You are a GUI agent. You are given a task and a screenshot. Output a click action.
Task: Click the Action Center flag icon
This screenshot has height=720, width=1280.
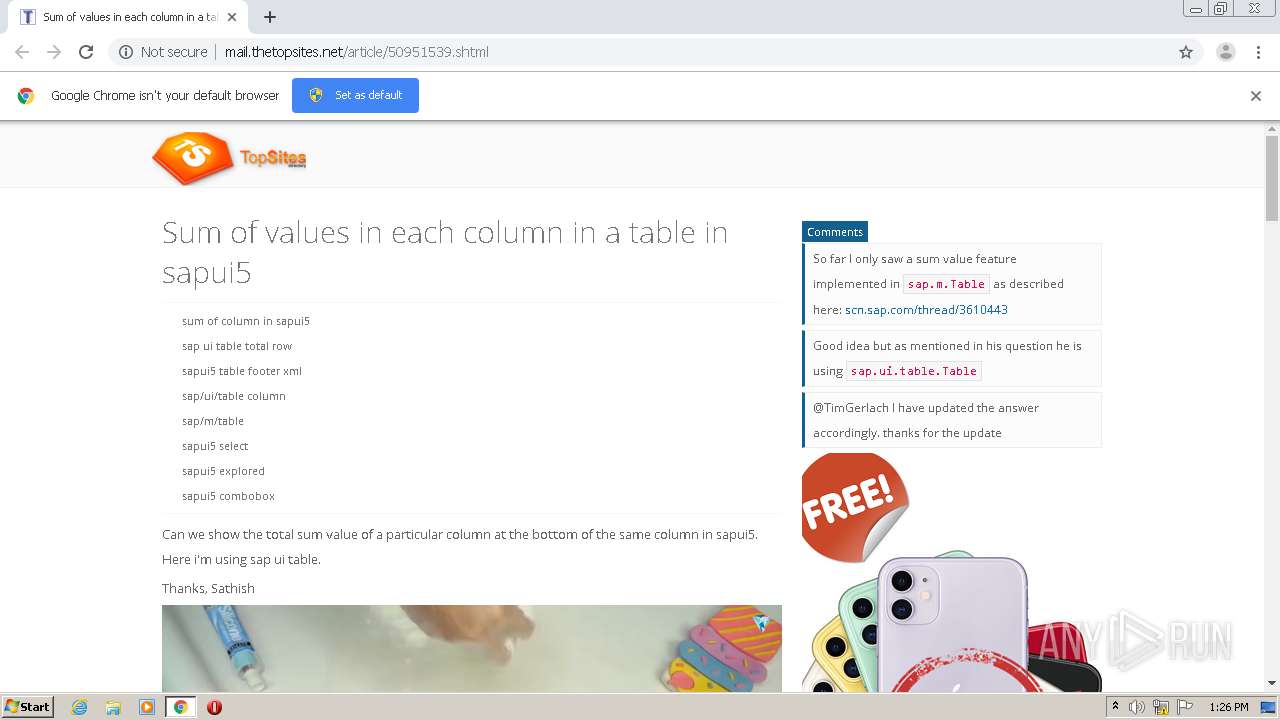[x=1185, y=707]
